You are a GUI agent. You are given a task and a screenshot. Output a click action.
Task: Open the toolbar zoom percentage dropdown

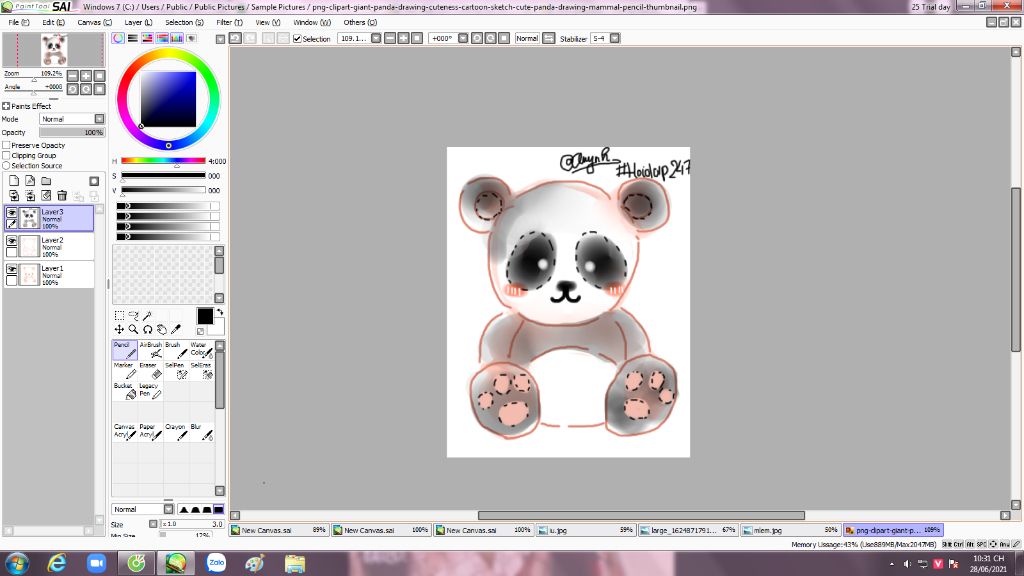[376, 39]
